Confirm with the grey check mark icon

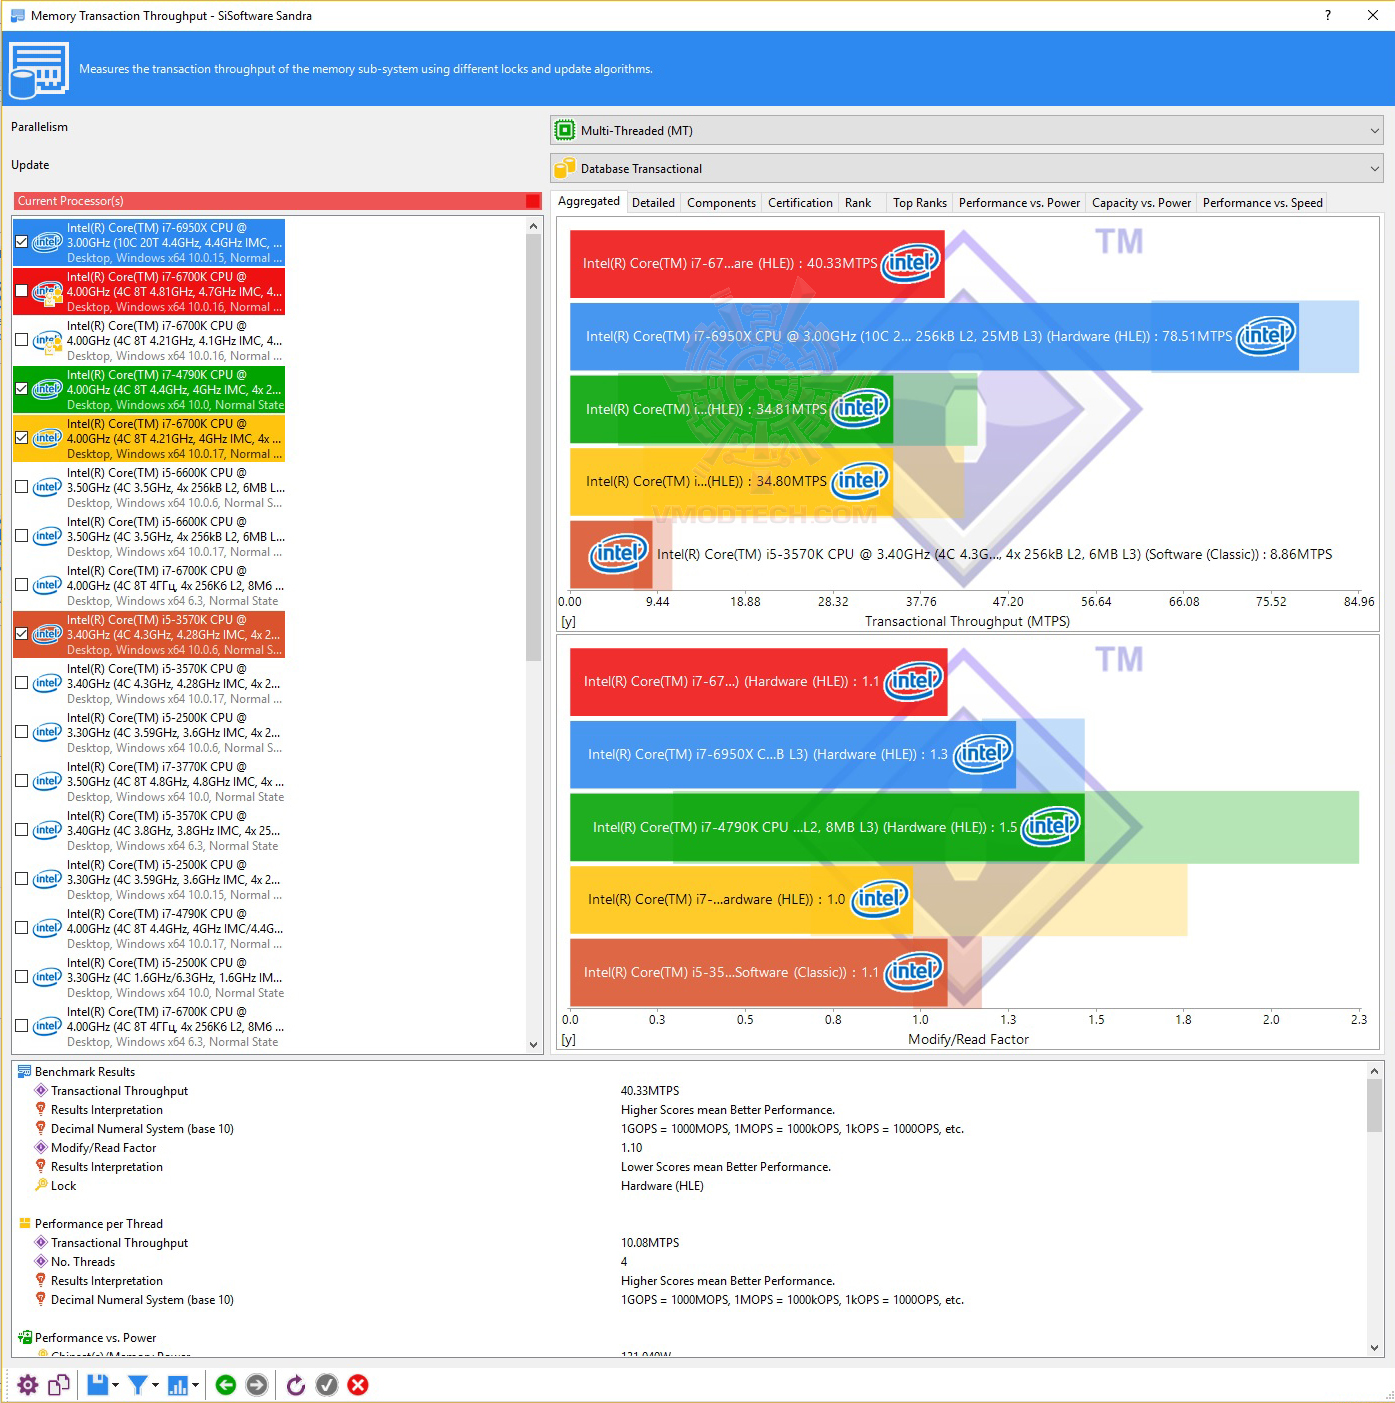(x=326, y=1385)
